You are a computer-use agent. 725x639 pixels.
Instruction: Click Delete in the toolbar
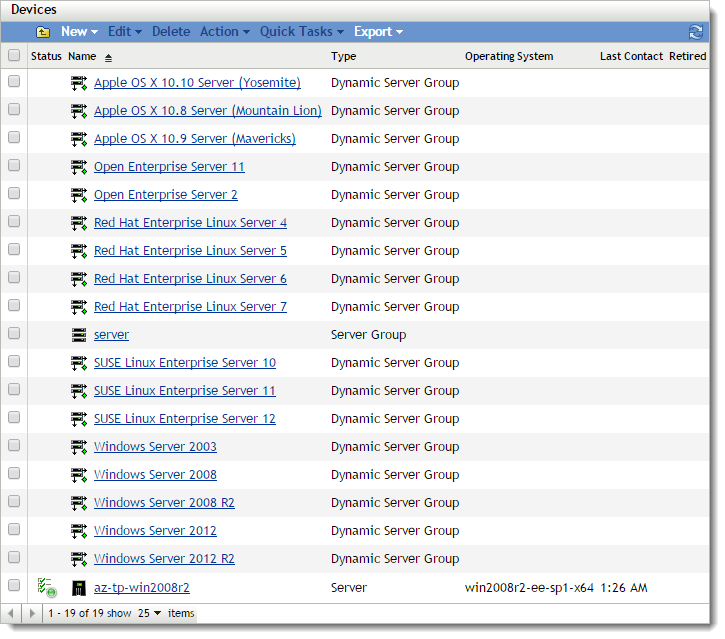(x=171, y=31)
